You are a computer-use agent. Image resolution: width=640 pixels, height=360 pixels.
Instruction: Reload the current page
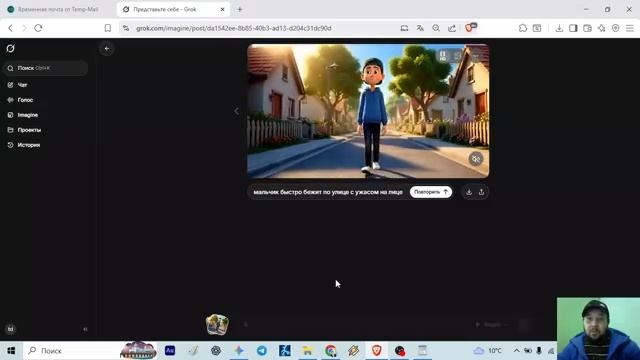[38, 28]
